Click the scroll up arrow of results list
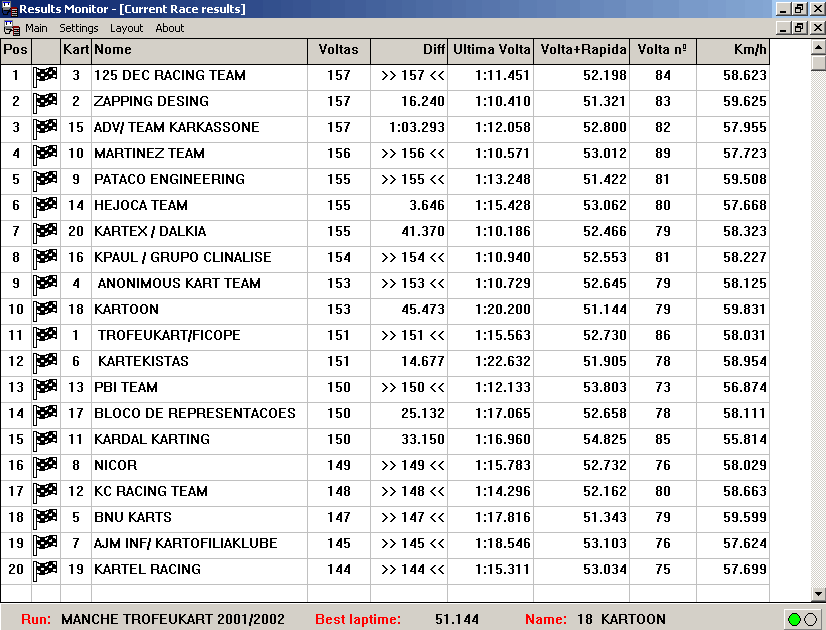The image size is (826, 630). [x=818, y=48]
